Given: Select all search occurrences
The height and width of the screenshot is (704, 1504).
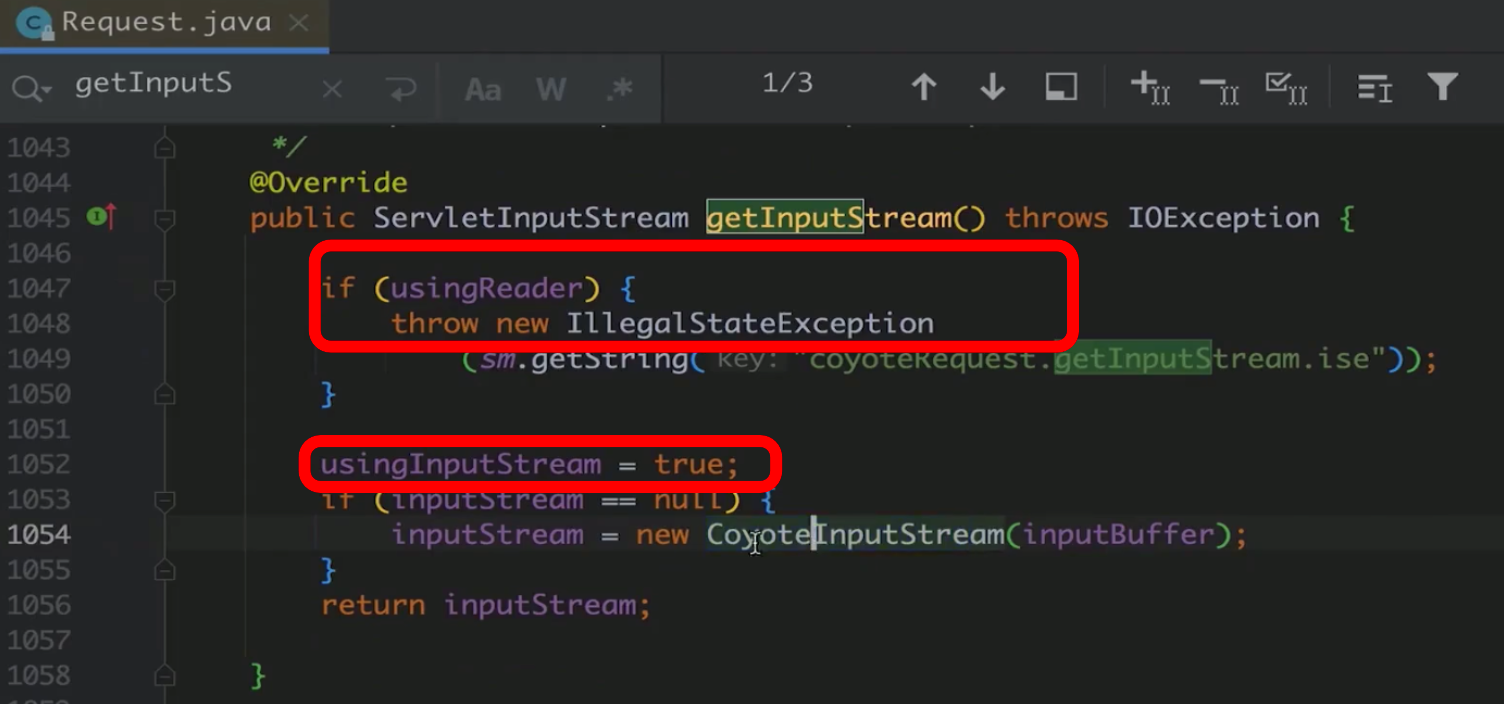Looking at the screenshot, I should pyautogui.click(x=1287, y=88).
